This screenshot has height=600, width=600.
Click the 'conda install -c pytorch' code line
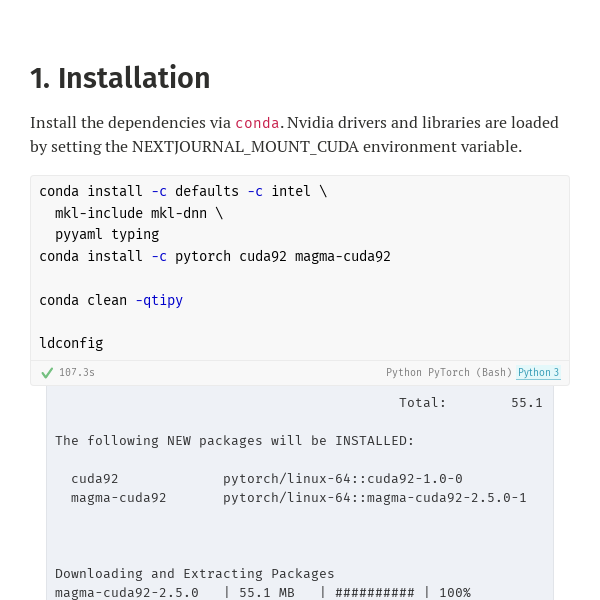click(215, 256)
